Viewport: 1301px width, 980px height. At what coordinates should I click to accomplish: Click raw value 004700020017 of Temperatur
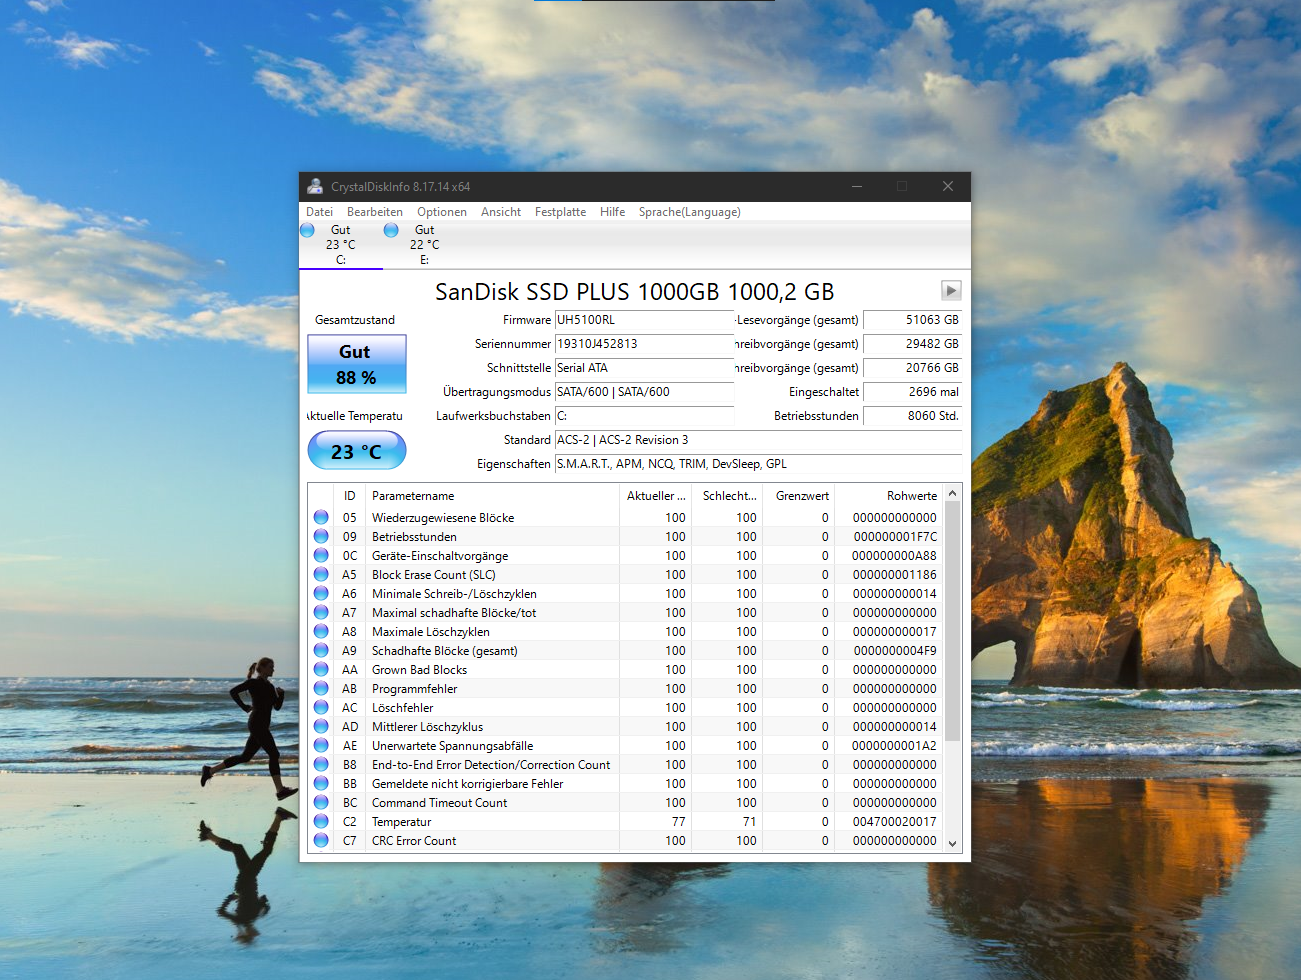click(895, 822)
